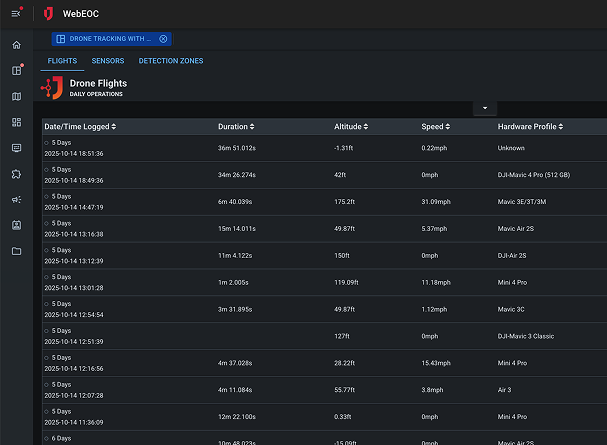
Task: Select the Flights tab
Action: [62, 61]
